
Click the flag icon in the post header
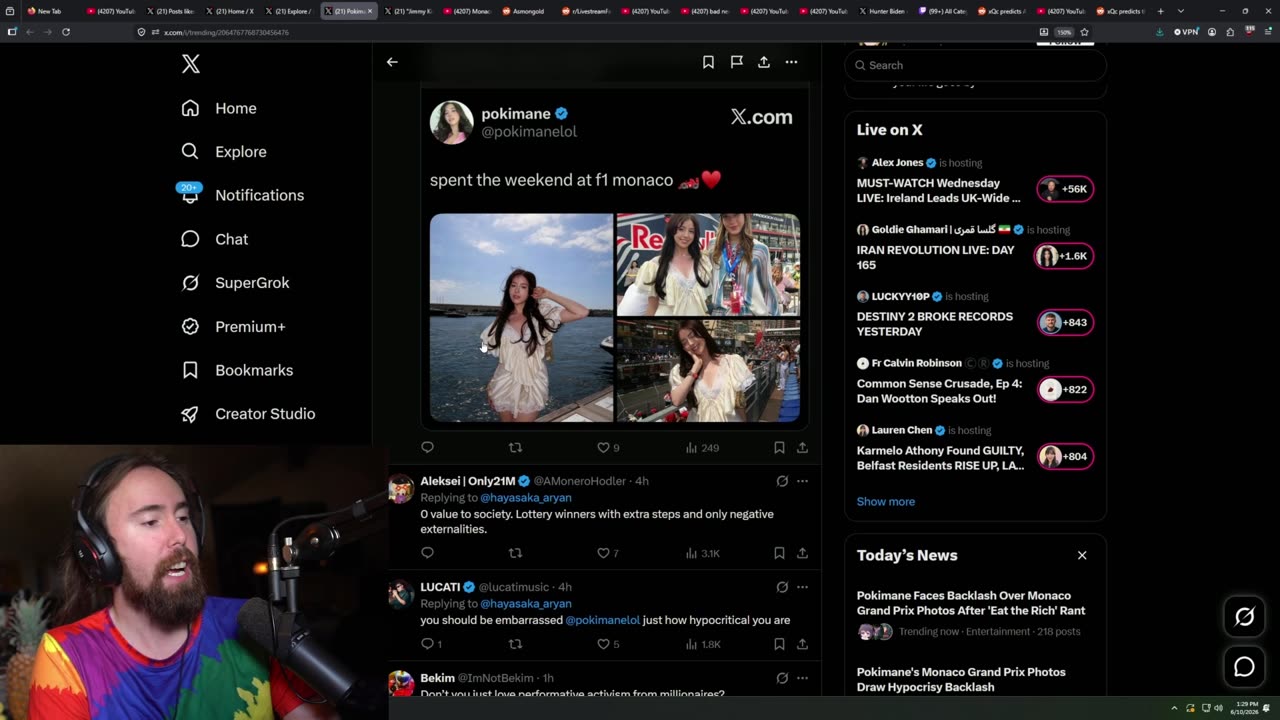(x=736, y=62)
